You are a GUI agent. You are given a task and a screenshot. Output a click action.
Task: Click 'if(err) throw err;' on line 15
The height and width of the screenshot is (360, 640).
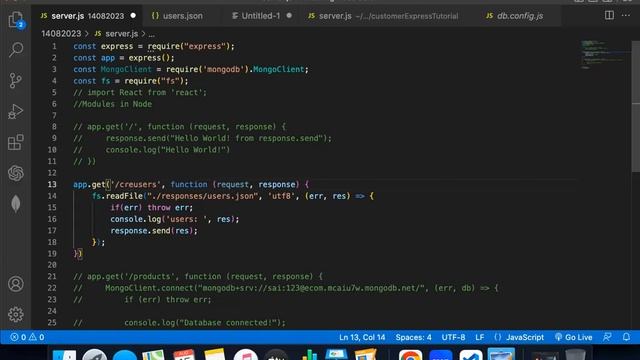(x=151, y=208)
